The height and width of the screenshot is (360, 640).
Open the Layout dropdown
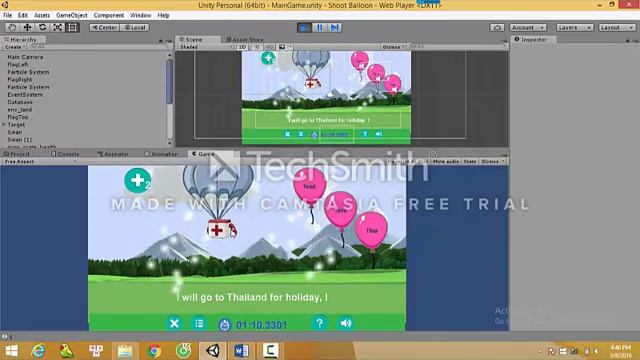[x=617, y=27]
